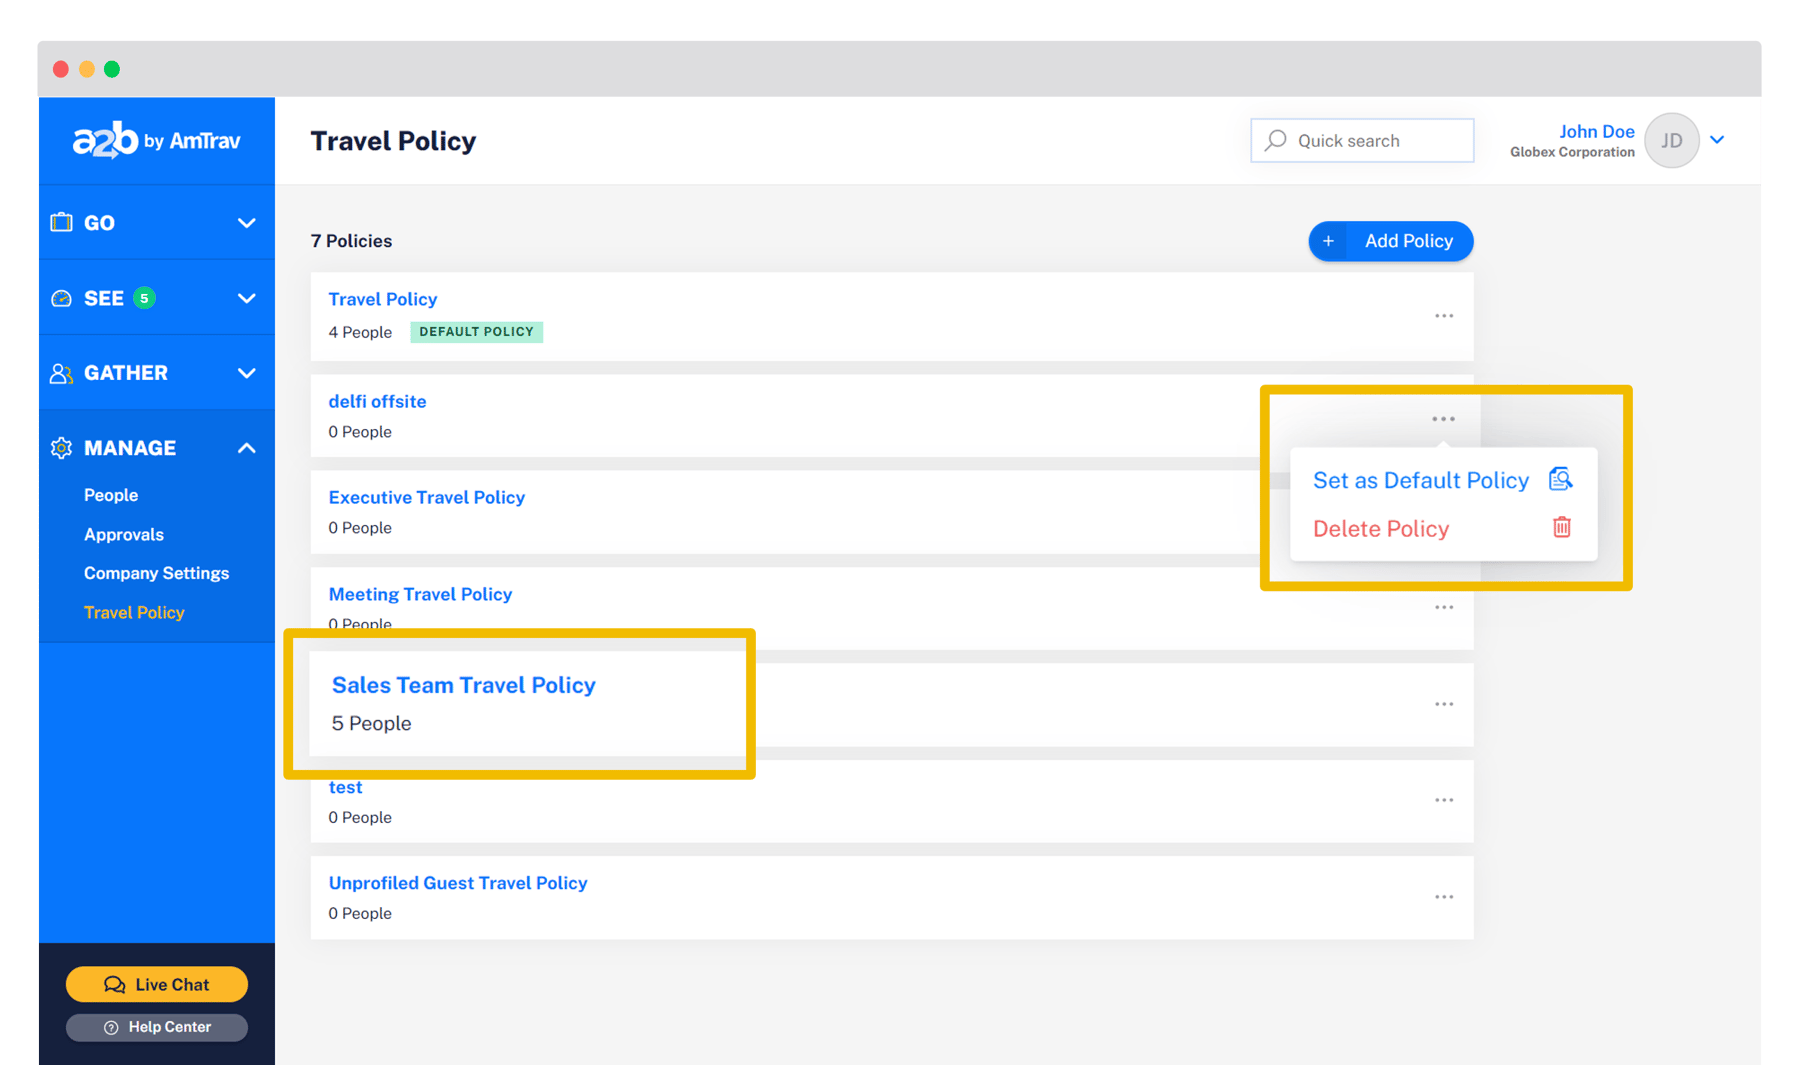Open the ellipsis menu on test policy
Viewport: 1800px width, 1065px height.
point(1443,800)
